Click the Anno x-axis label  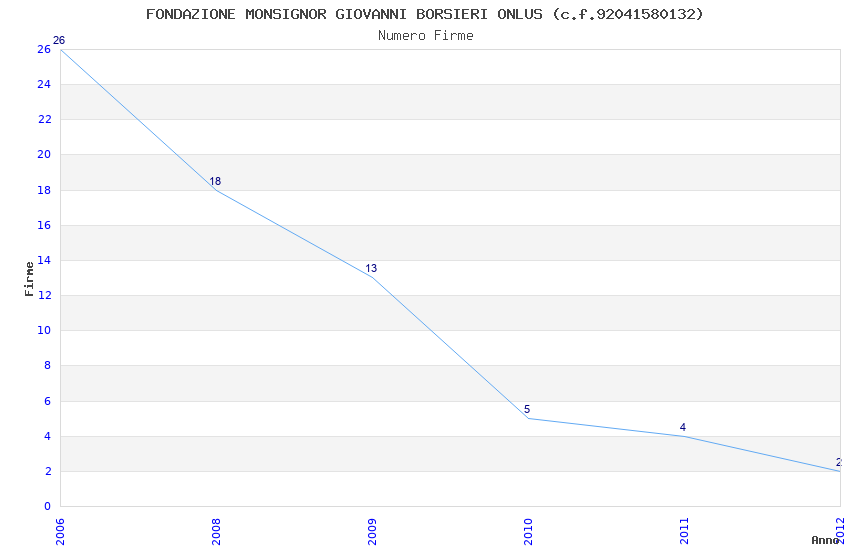point(825,540)
